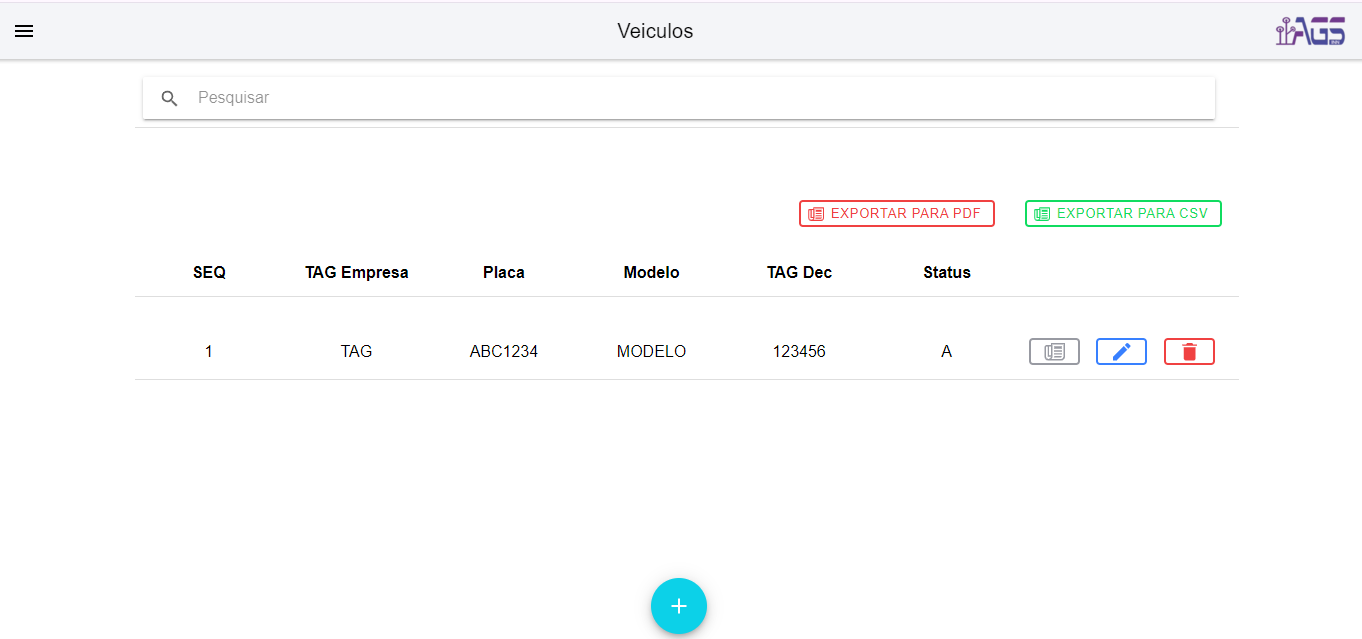The width and height of the screenshot is (1362, 639).
Task: Focus the Pesquisar search field
Action: [x=700, y=98]
